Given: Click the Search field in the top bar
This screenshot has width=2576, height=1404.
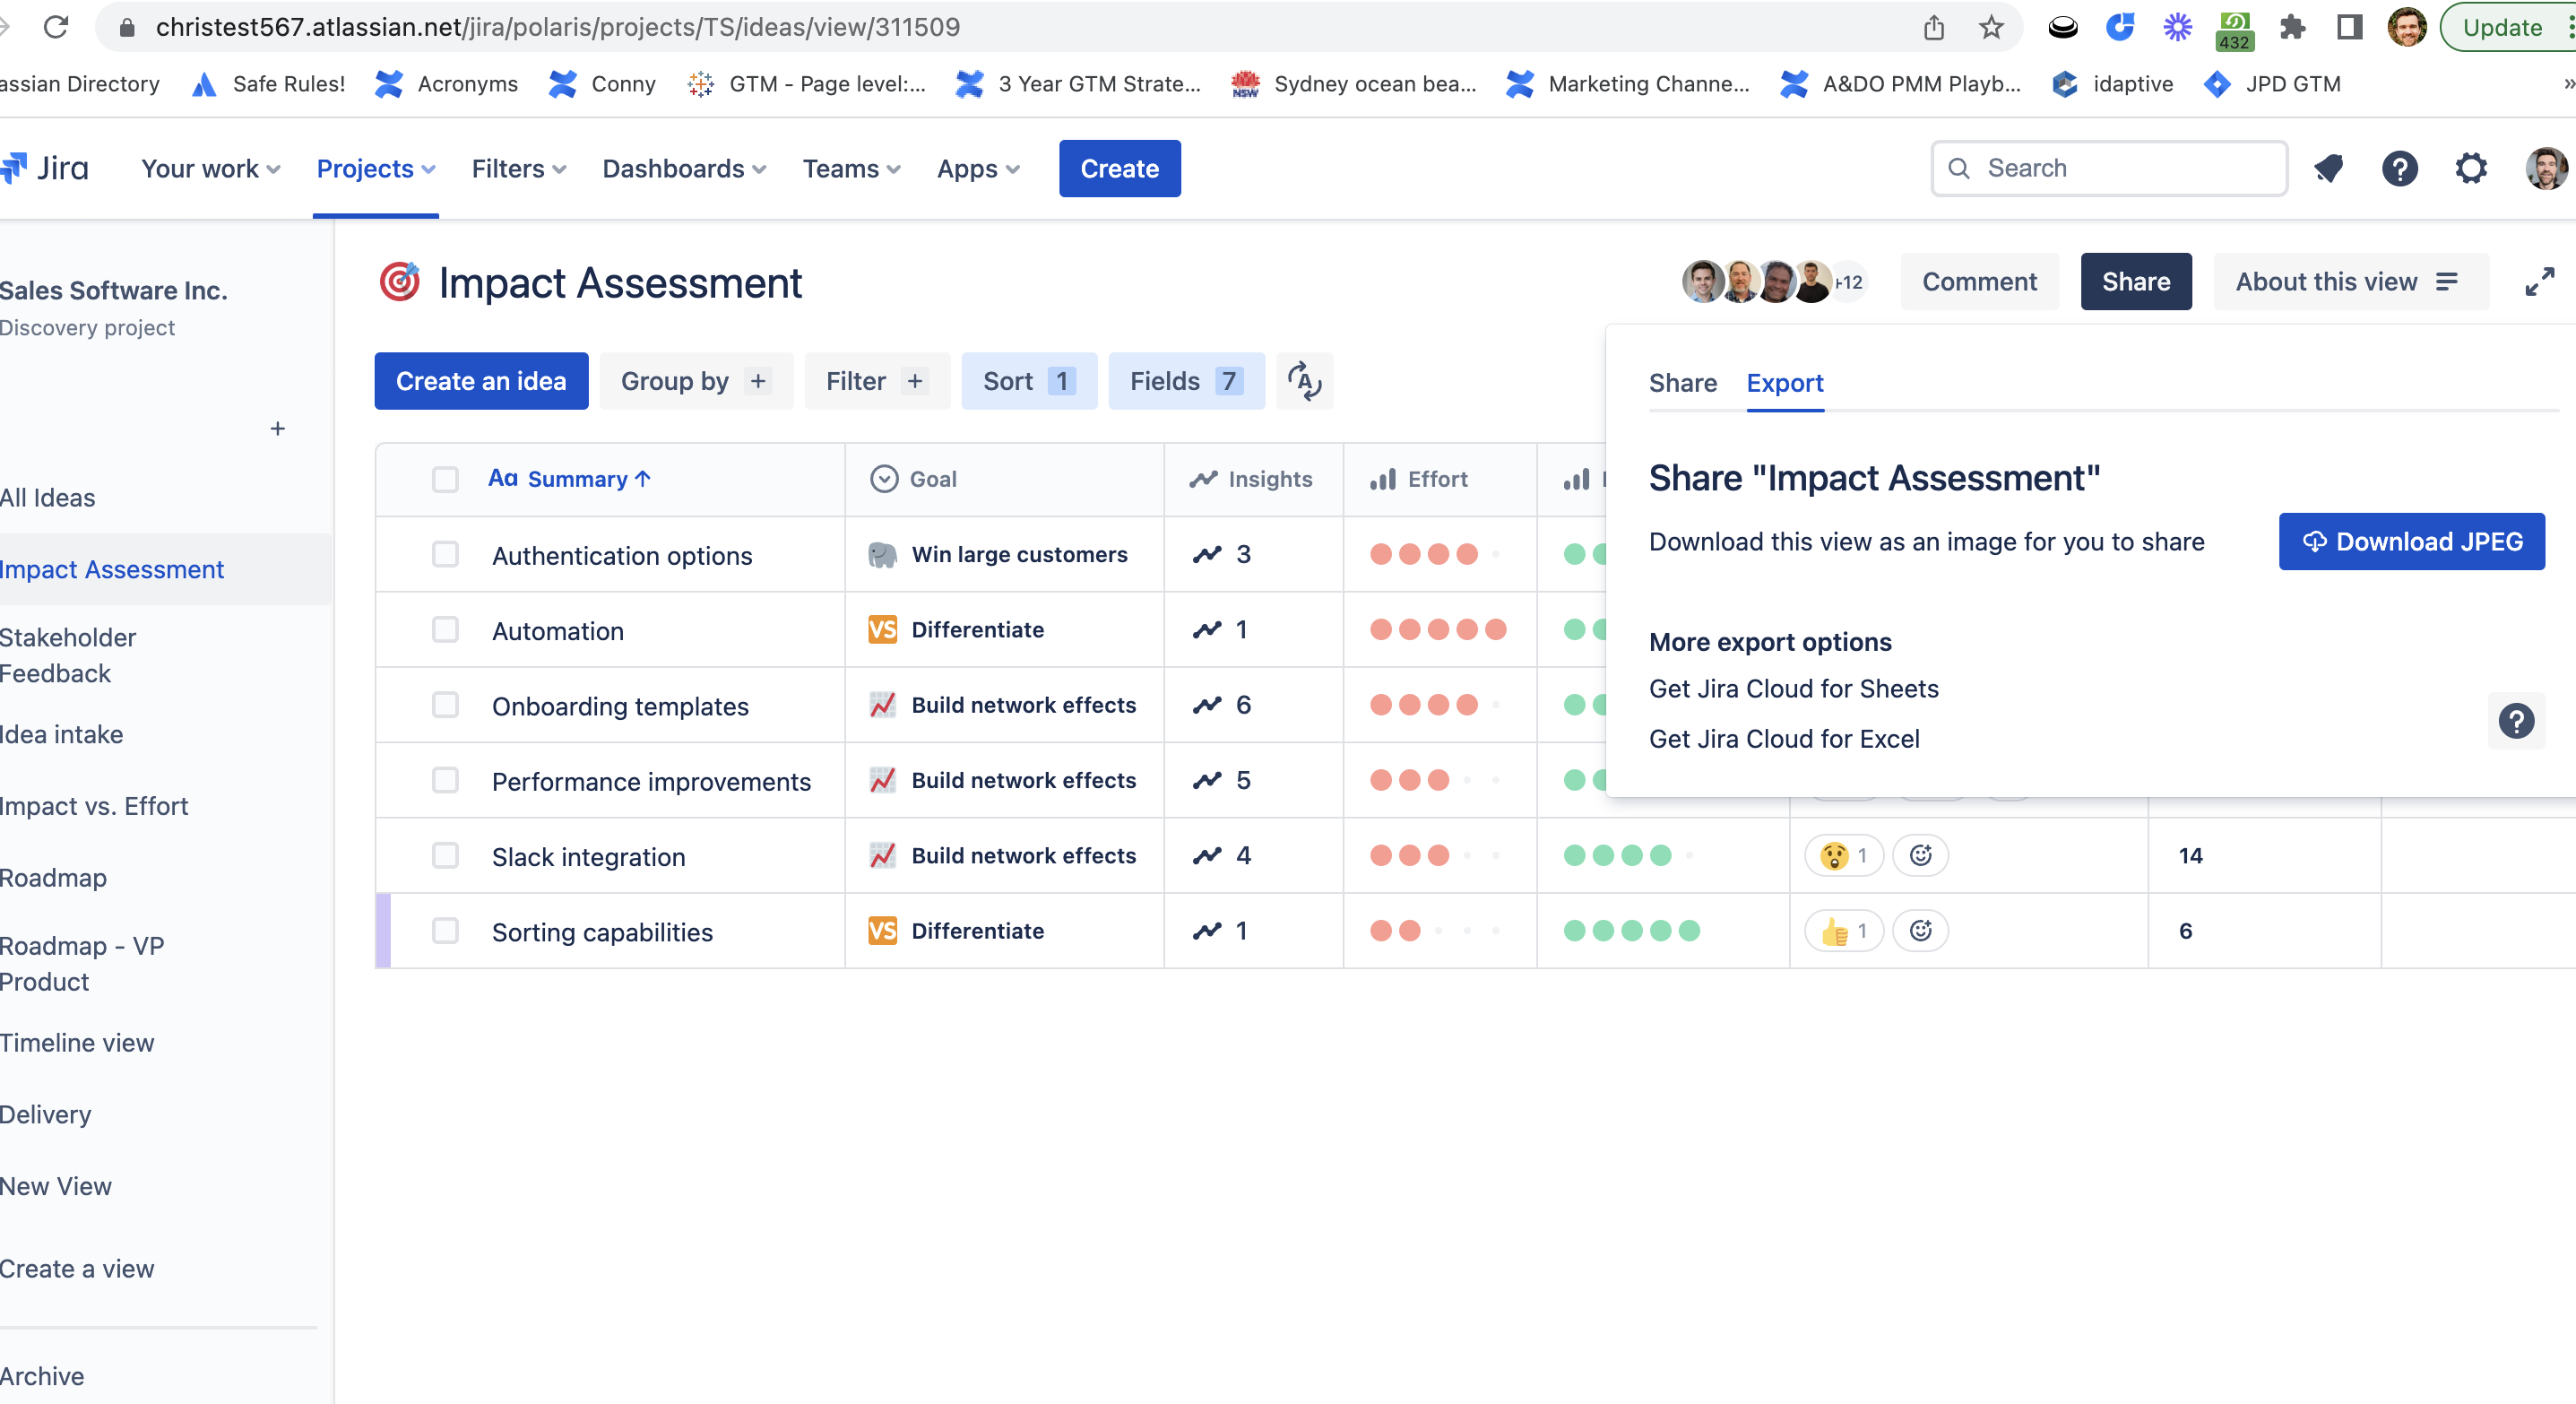Looking at the screenshot, I should click(x=2108, y=168).
